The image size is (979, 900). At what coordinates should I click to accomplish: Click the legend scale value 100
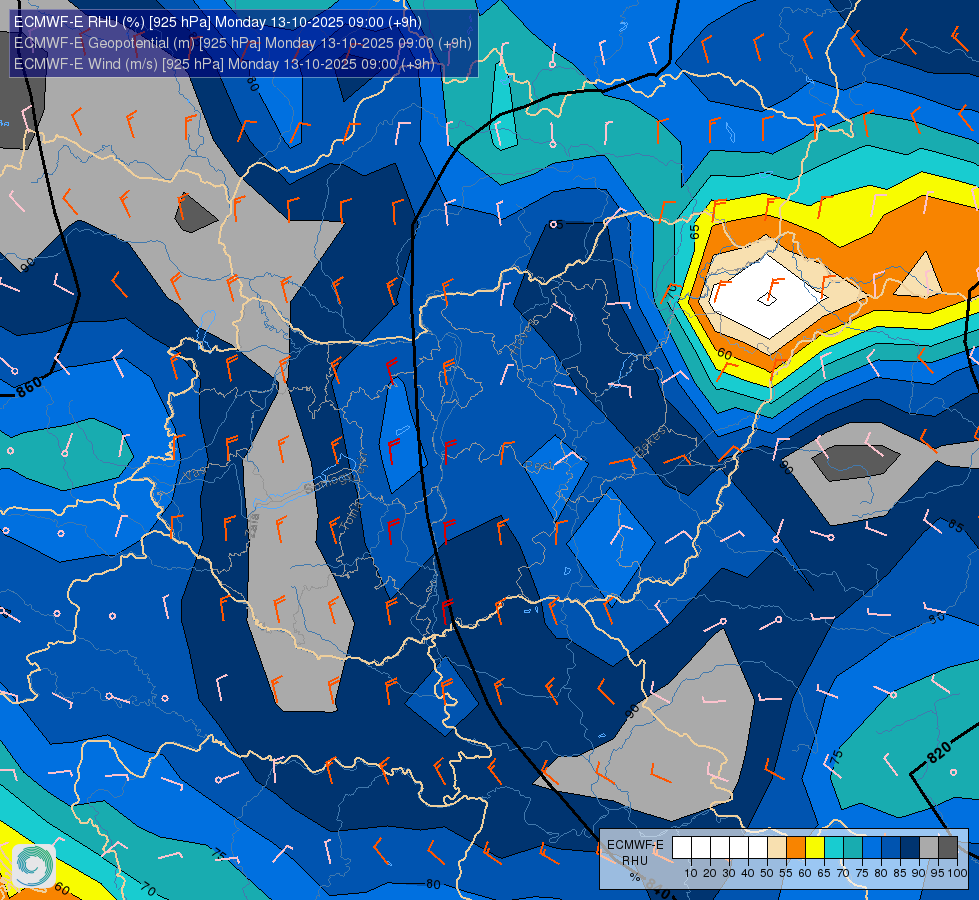[x=957, y=873]
